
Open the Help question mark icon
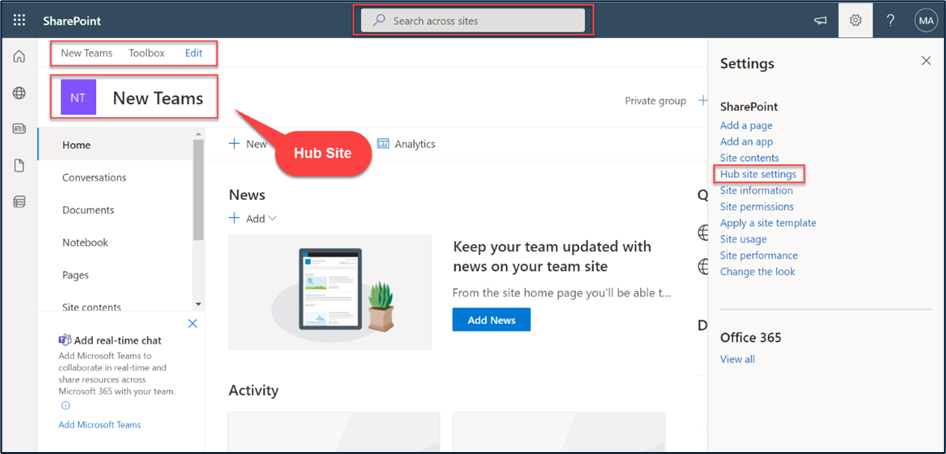(x=890, y=20)
